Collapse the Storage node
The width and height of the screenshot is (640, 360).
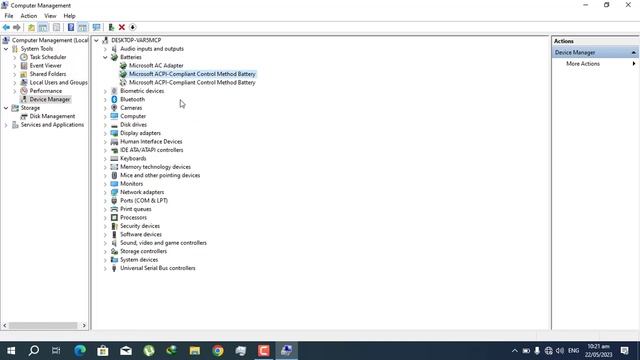coord(6,108)
